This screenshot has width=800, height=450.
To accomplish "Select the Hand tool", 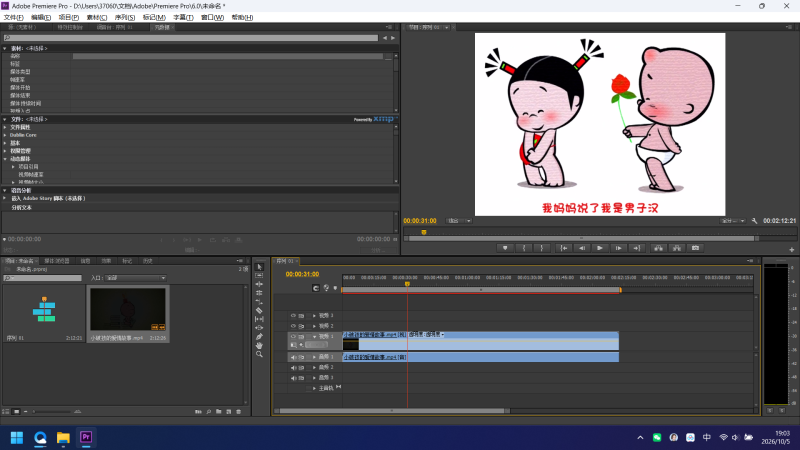I will (x=259, y=345).
